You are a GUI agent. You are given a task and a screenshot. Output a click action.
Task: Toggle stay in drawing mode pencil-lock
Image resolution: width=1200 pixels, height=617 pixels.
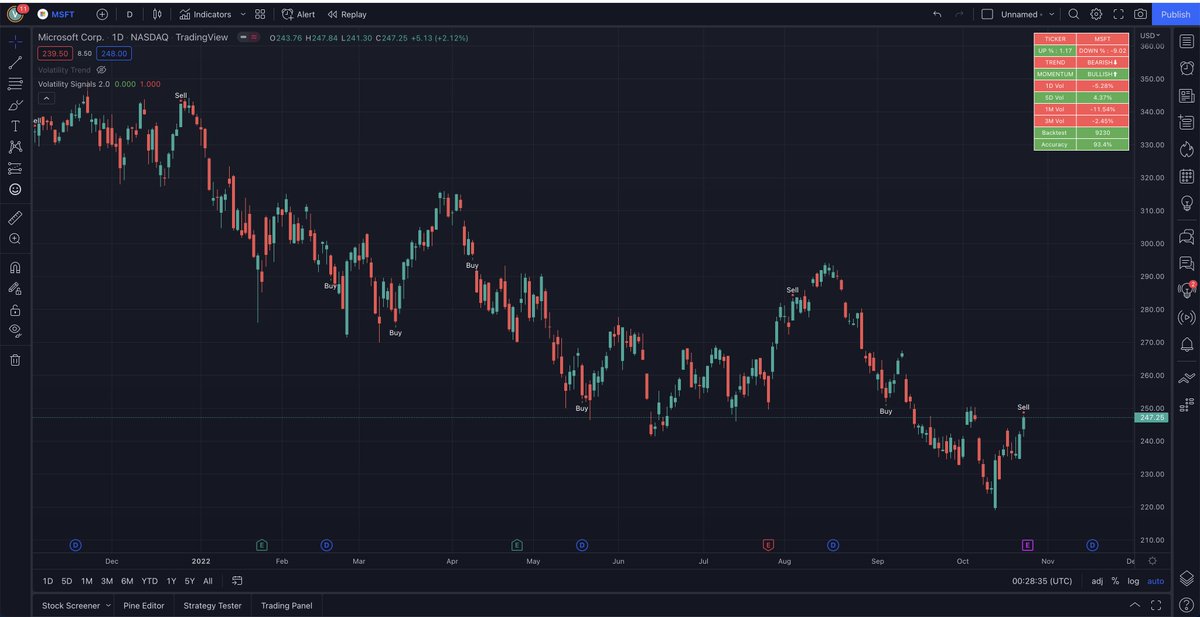tap(15, 288)
